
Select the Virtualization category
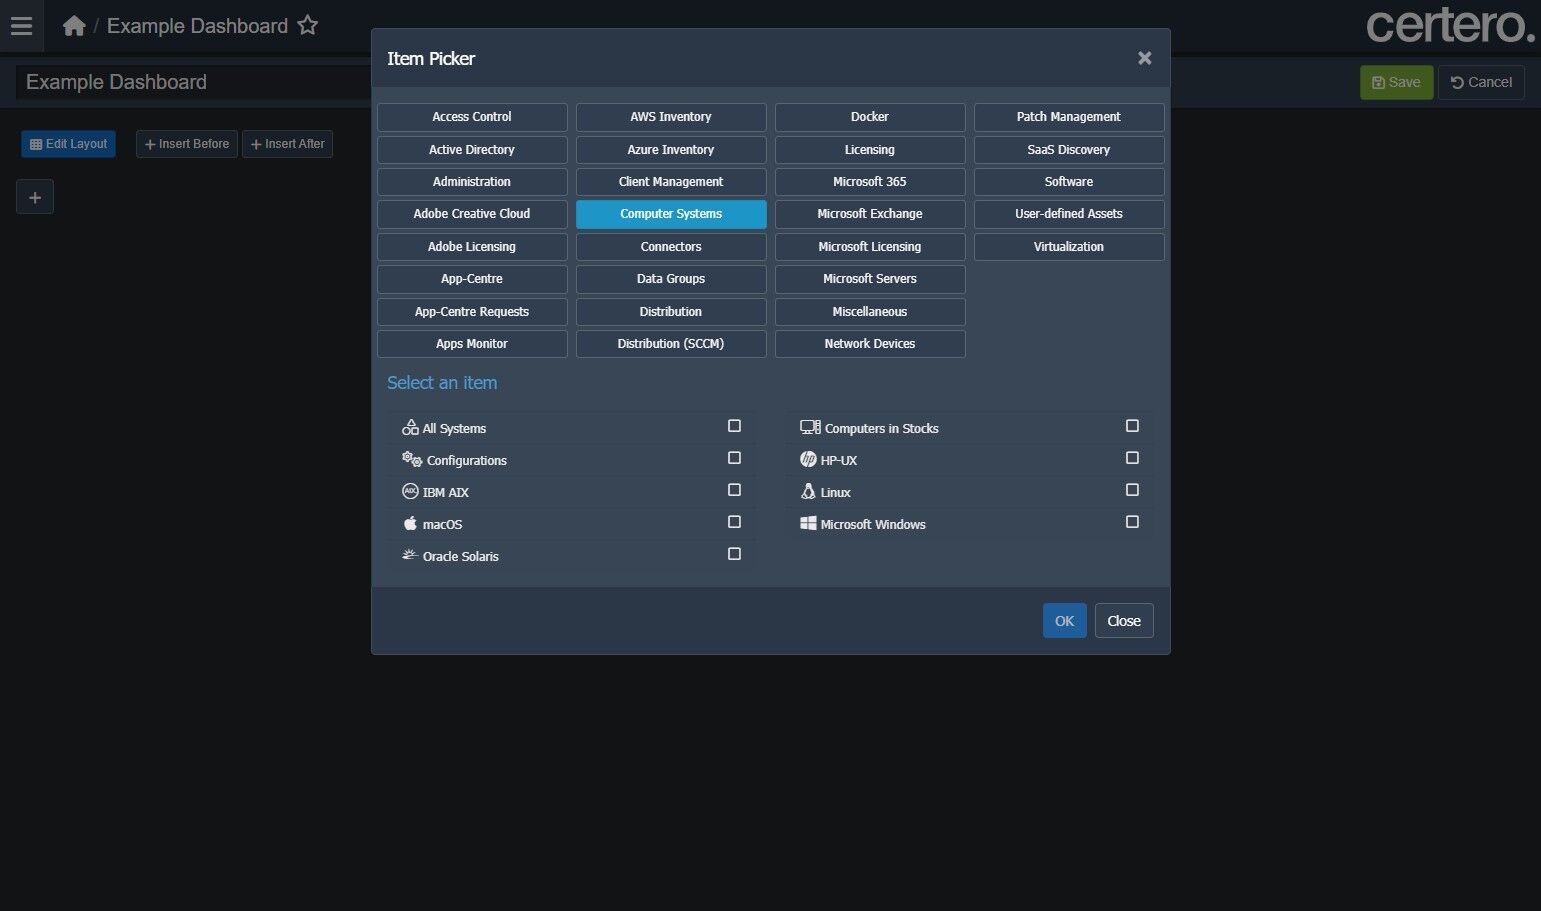[1069, 247]
